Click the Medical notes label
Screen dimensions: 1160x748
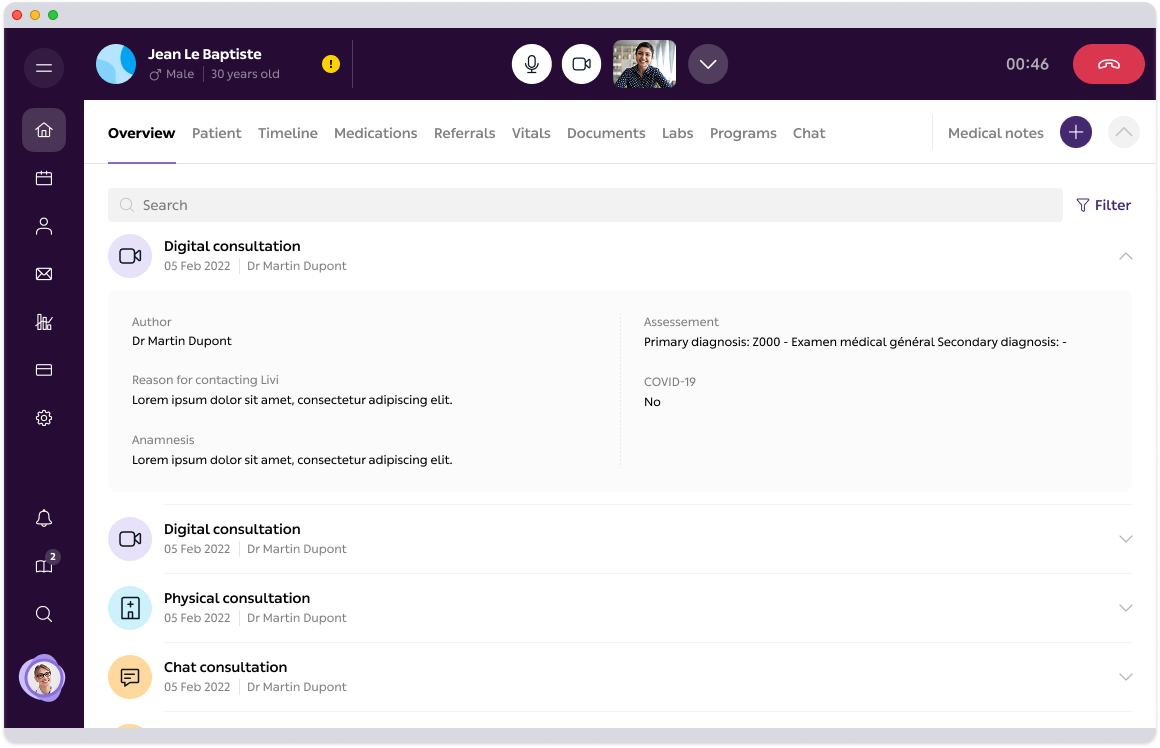[996, 133]
